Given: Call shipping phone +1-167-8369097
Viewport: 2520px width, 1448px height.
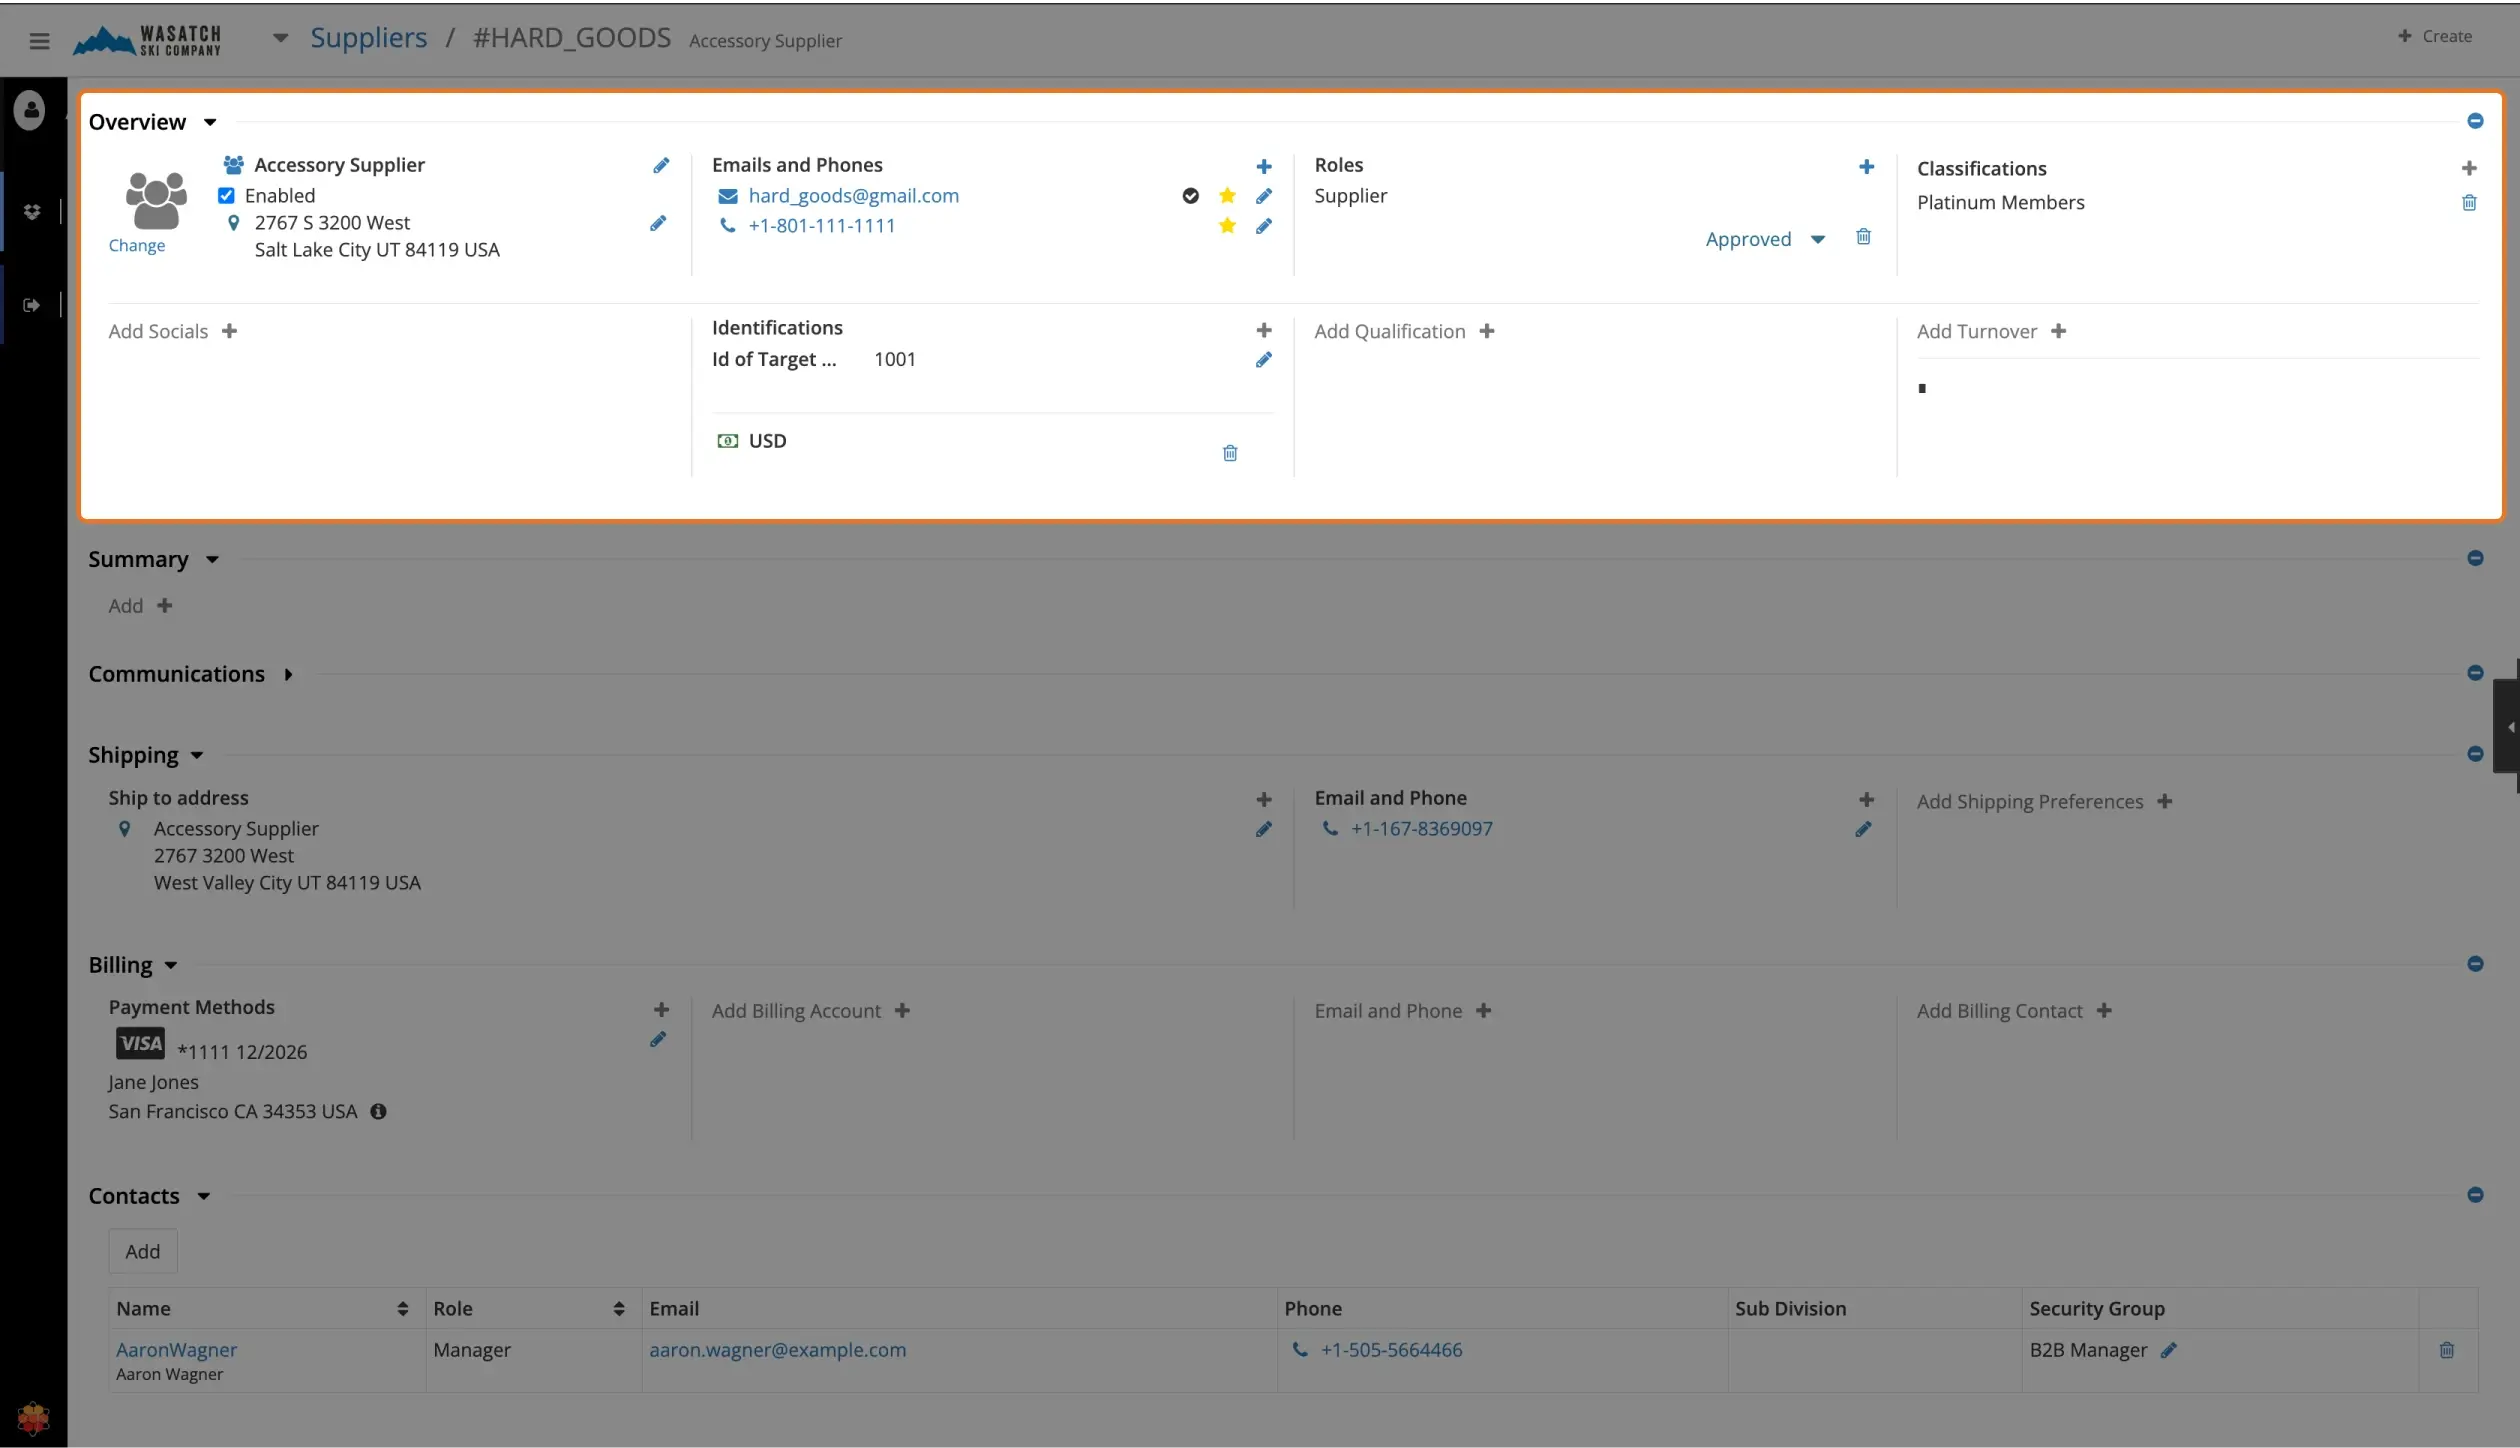Looking at the screenshot, I should (1421, 829).
